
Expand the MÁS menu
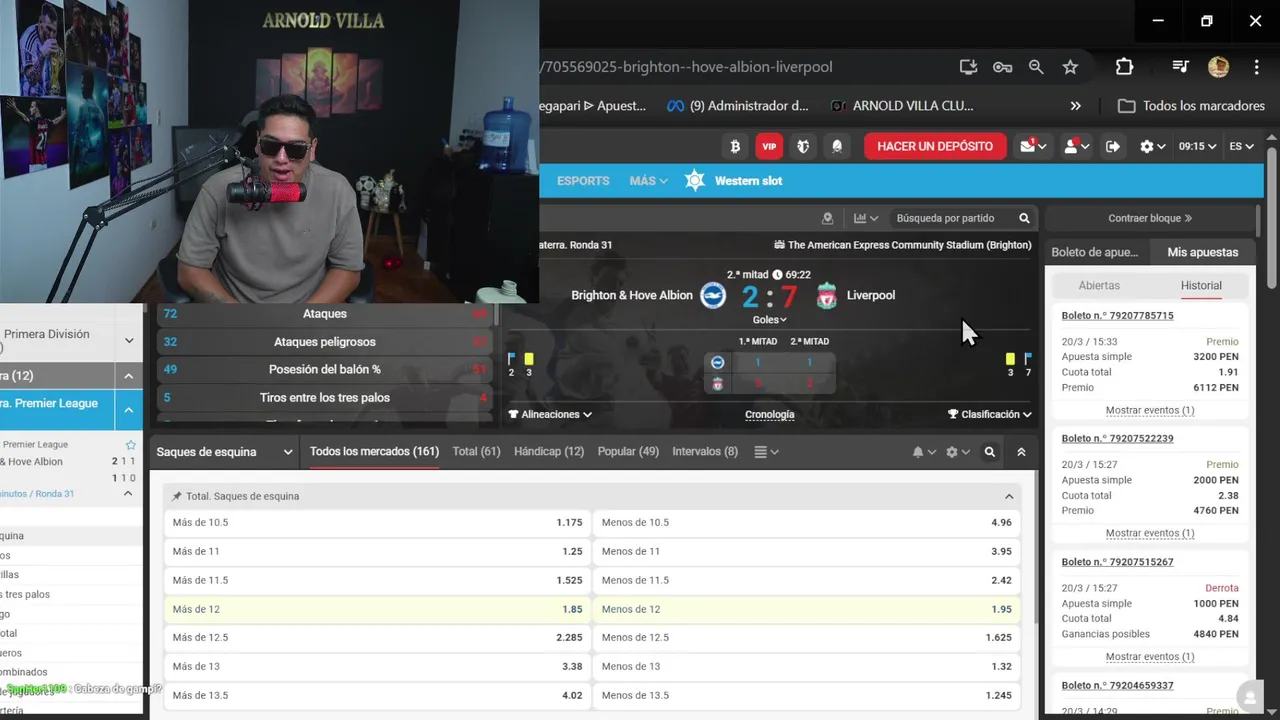(x=648, y=181)
